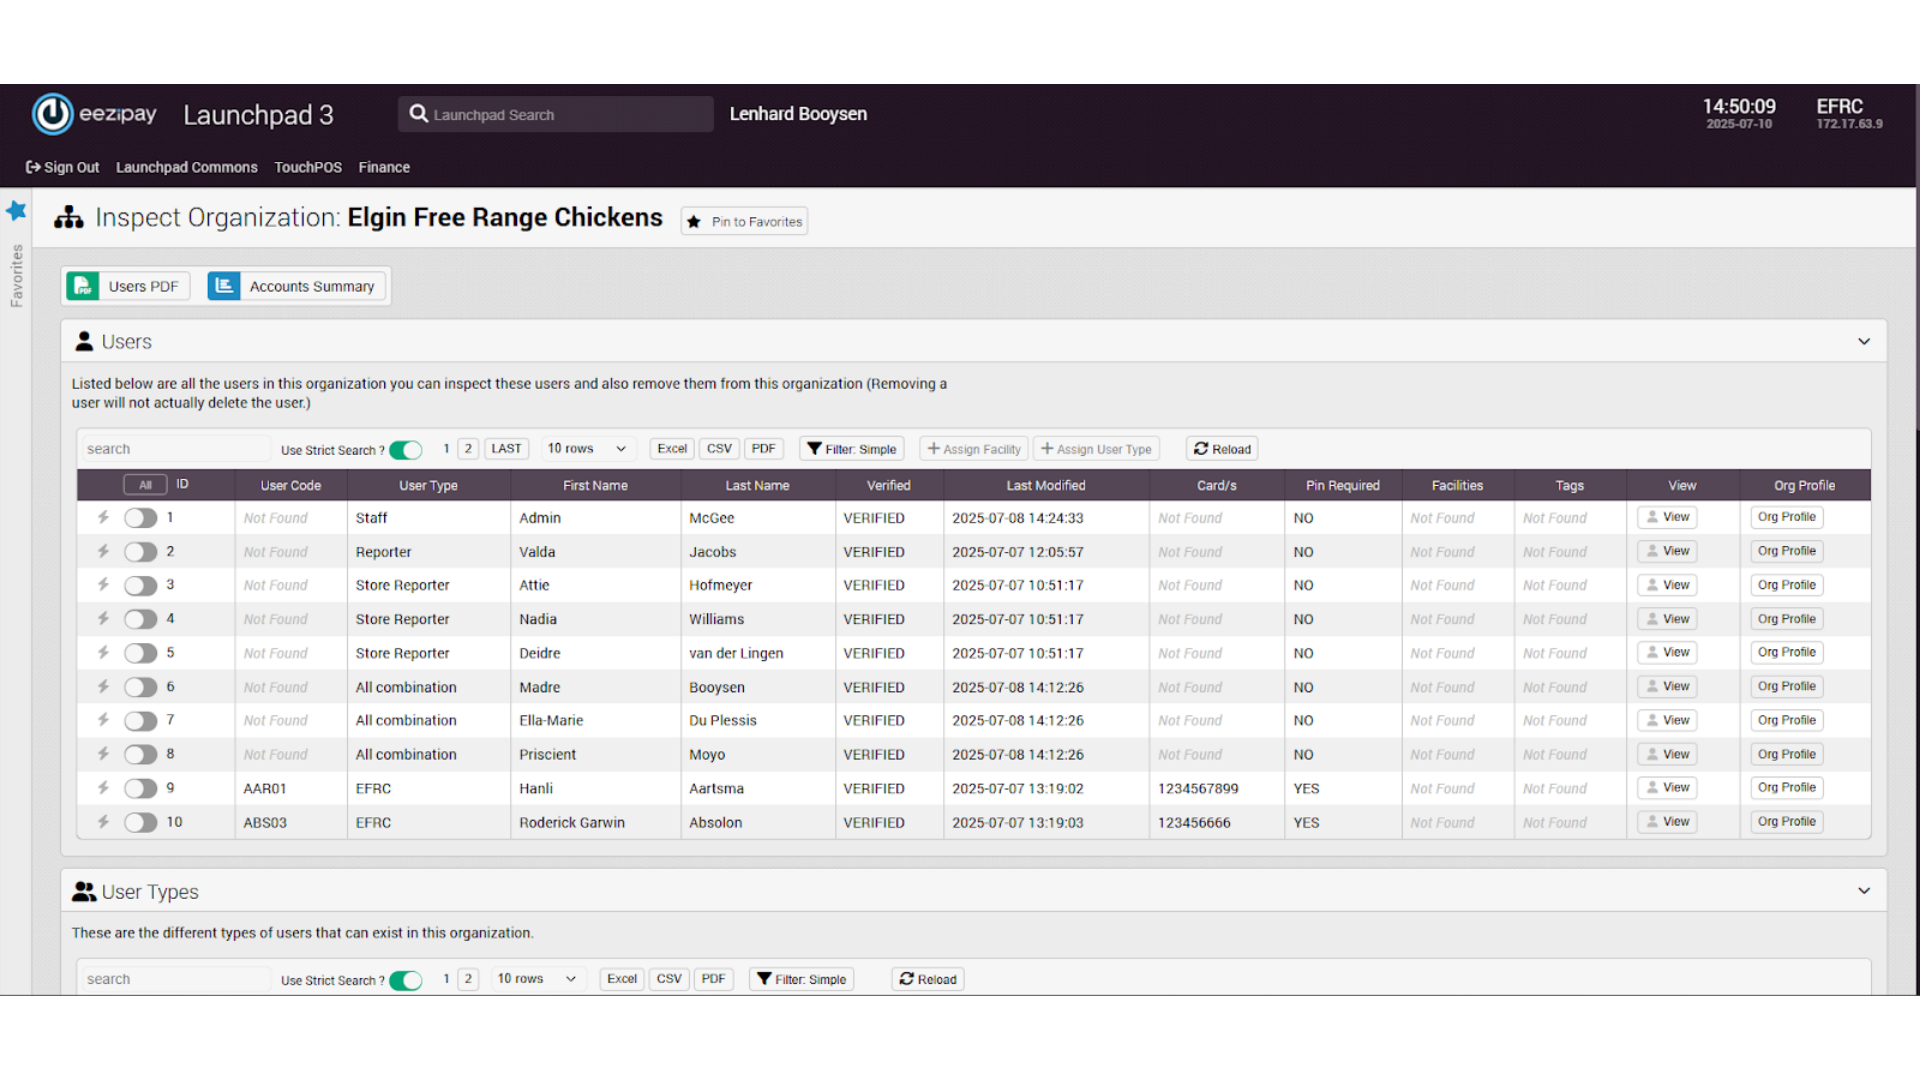Click the Accounts Summary blue chart icon

click(x=224, y=286)
